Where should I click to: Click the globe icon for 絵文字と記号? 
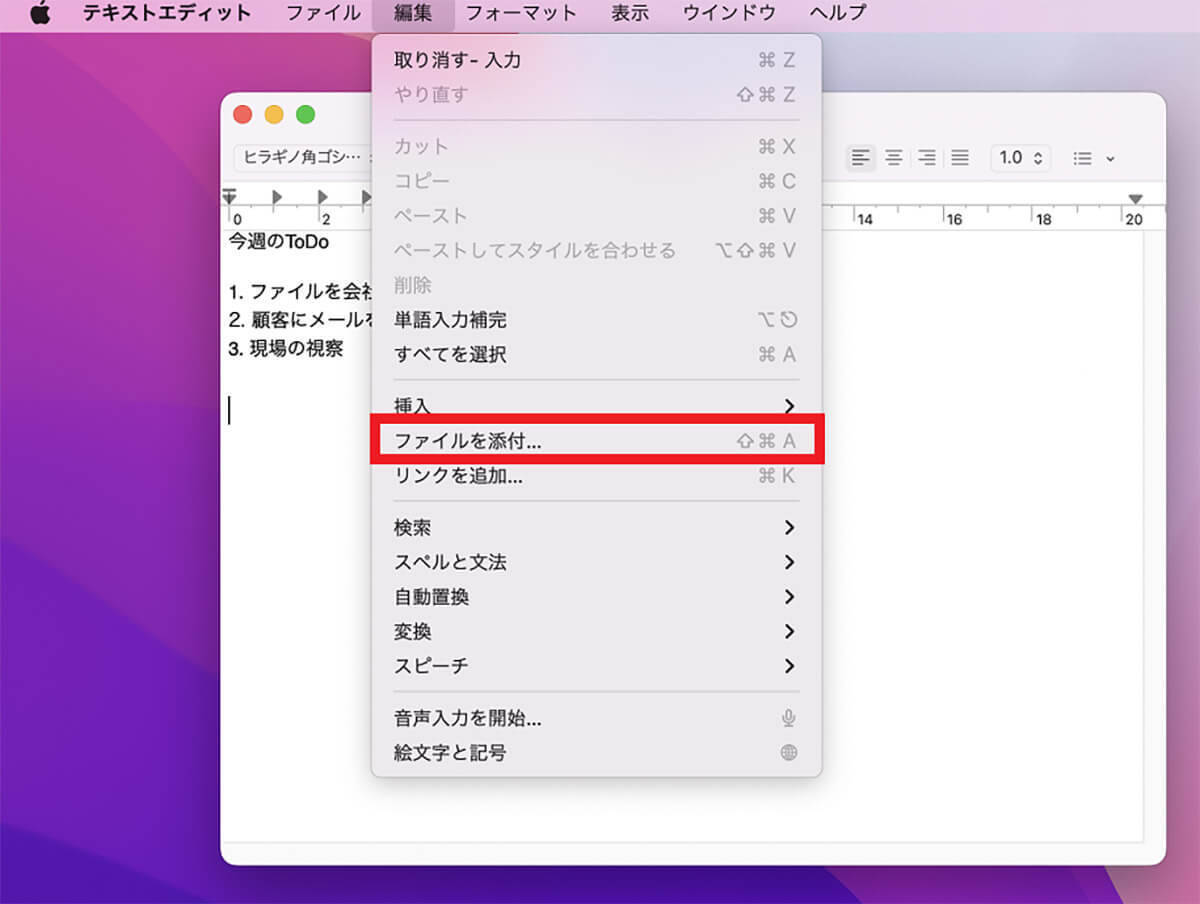[789, 753]
